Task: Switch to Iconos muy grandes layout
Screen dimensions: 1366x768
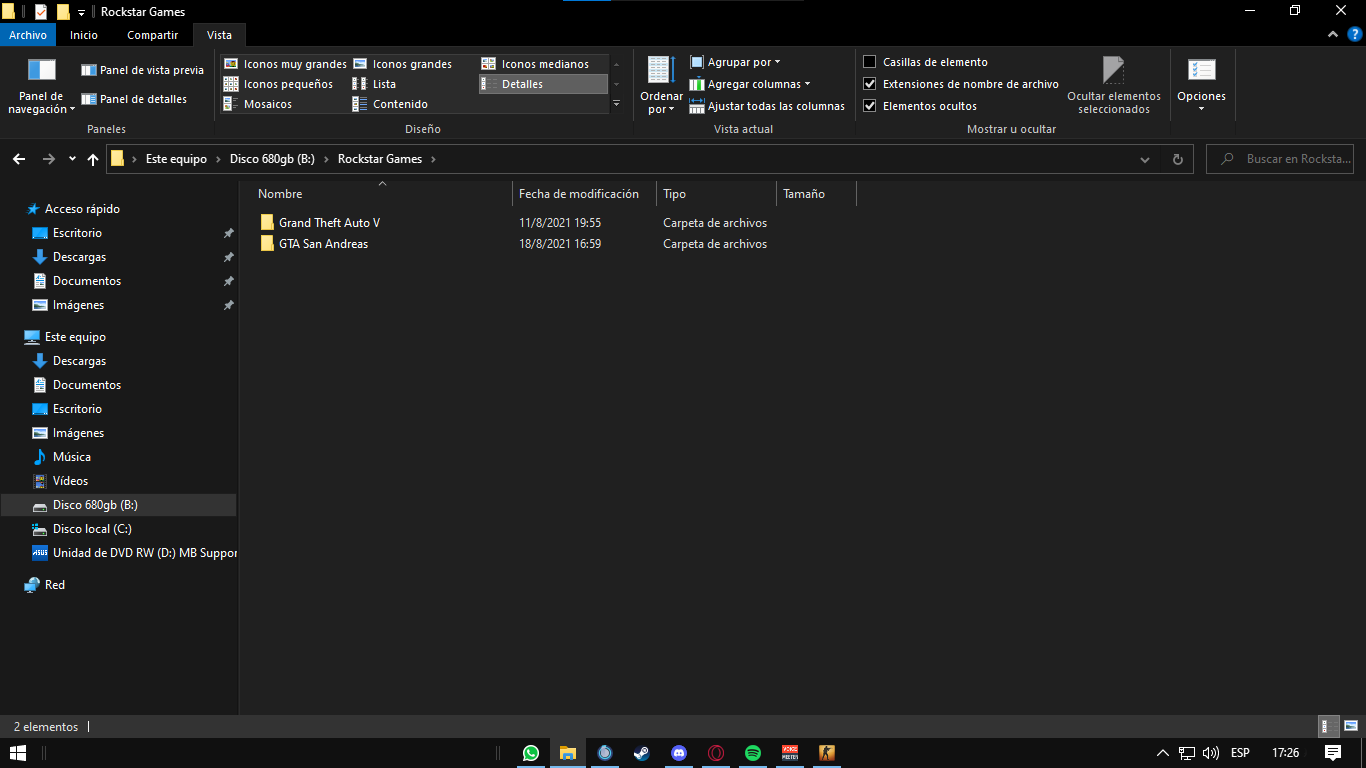Action: (285, 64)
